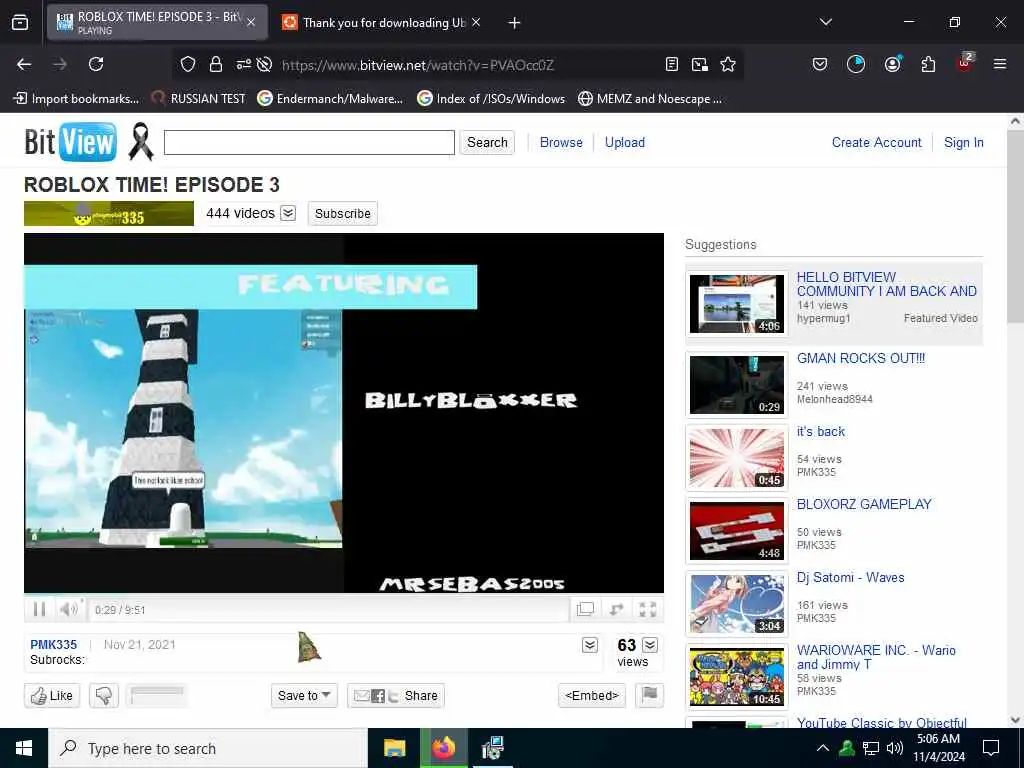Switch to Thank you for downloading tab
1024x768 pixels.
point(381,22)
